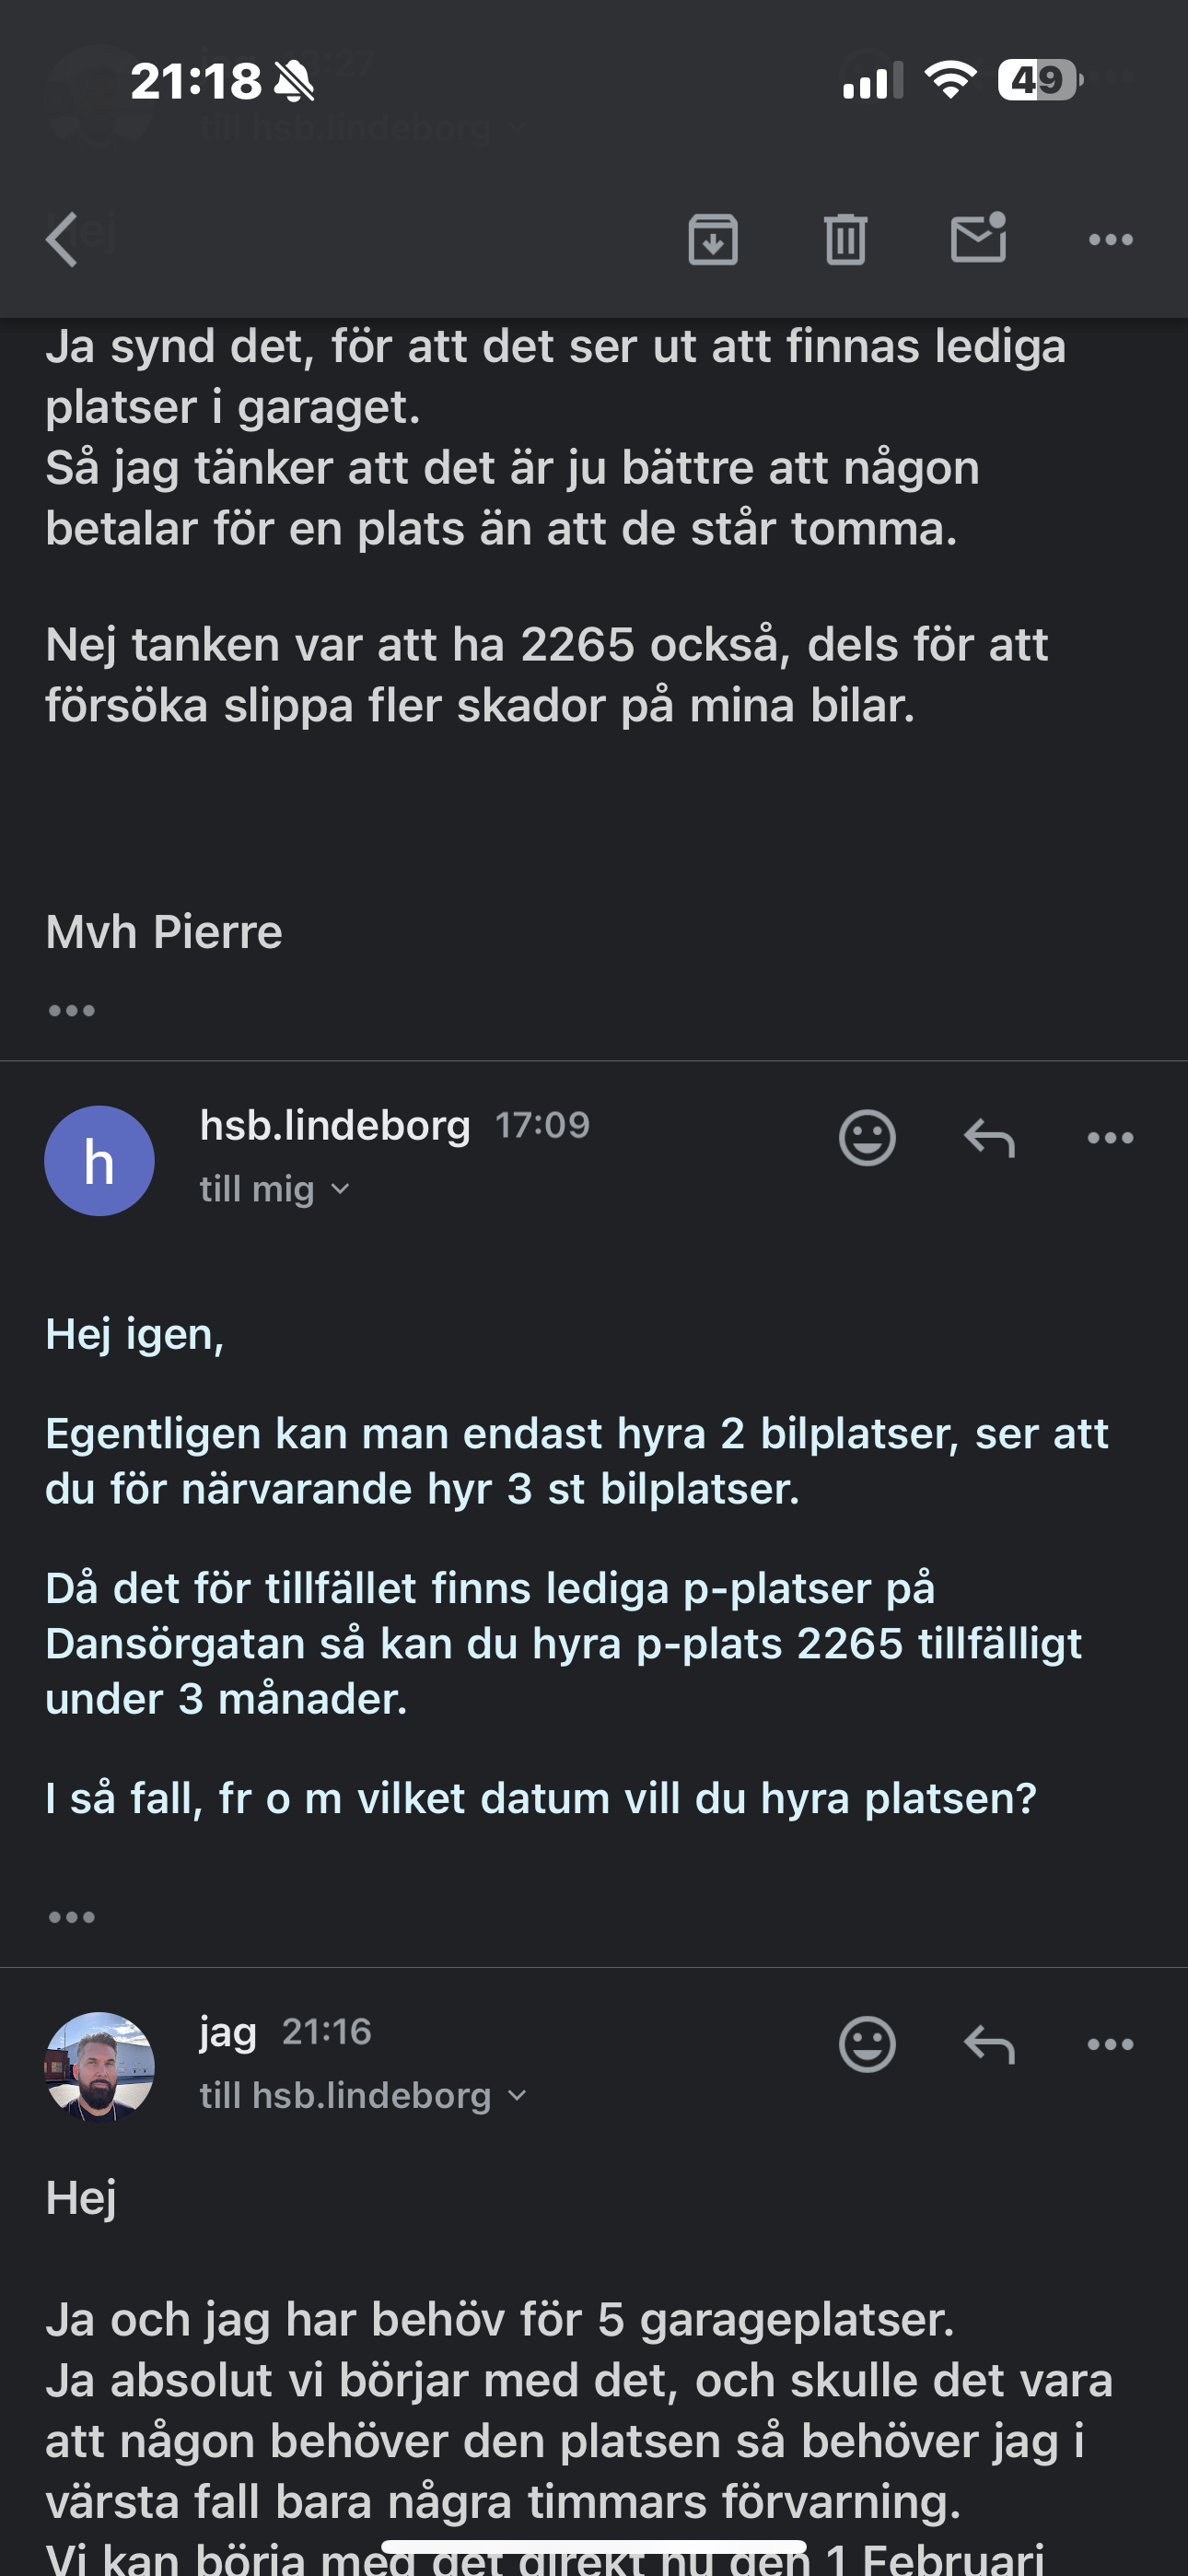
Task: Archive this email conversation
Action: [713, 239]
